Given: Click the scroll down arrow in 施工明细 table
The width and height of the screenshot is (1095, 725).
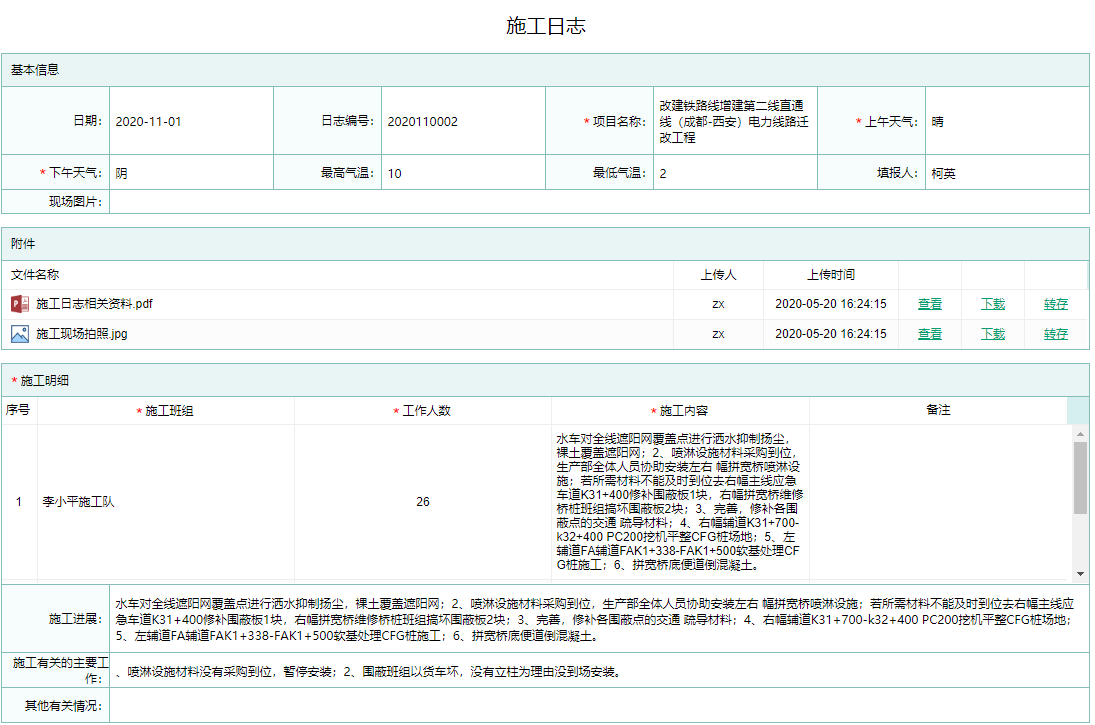Looking at the screenshot, I should 1080,574.
